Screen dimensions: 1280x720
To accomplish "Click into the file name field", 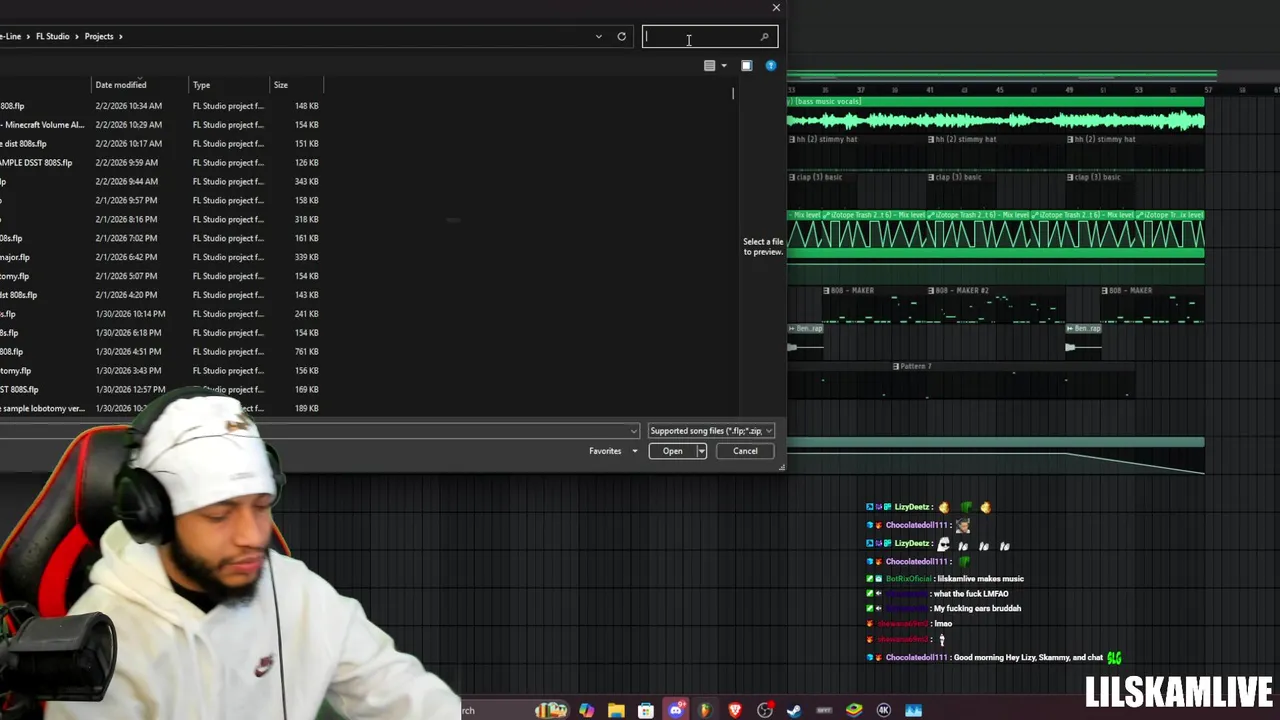I will point(314,431).
